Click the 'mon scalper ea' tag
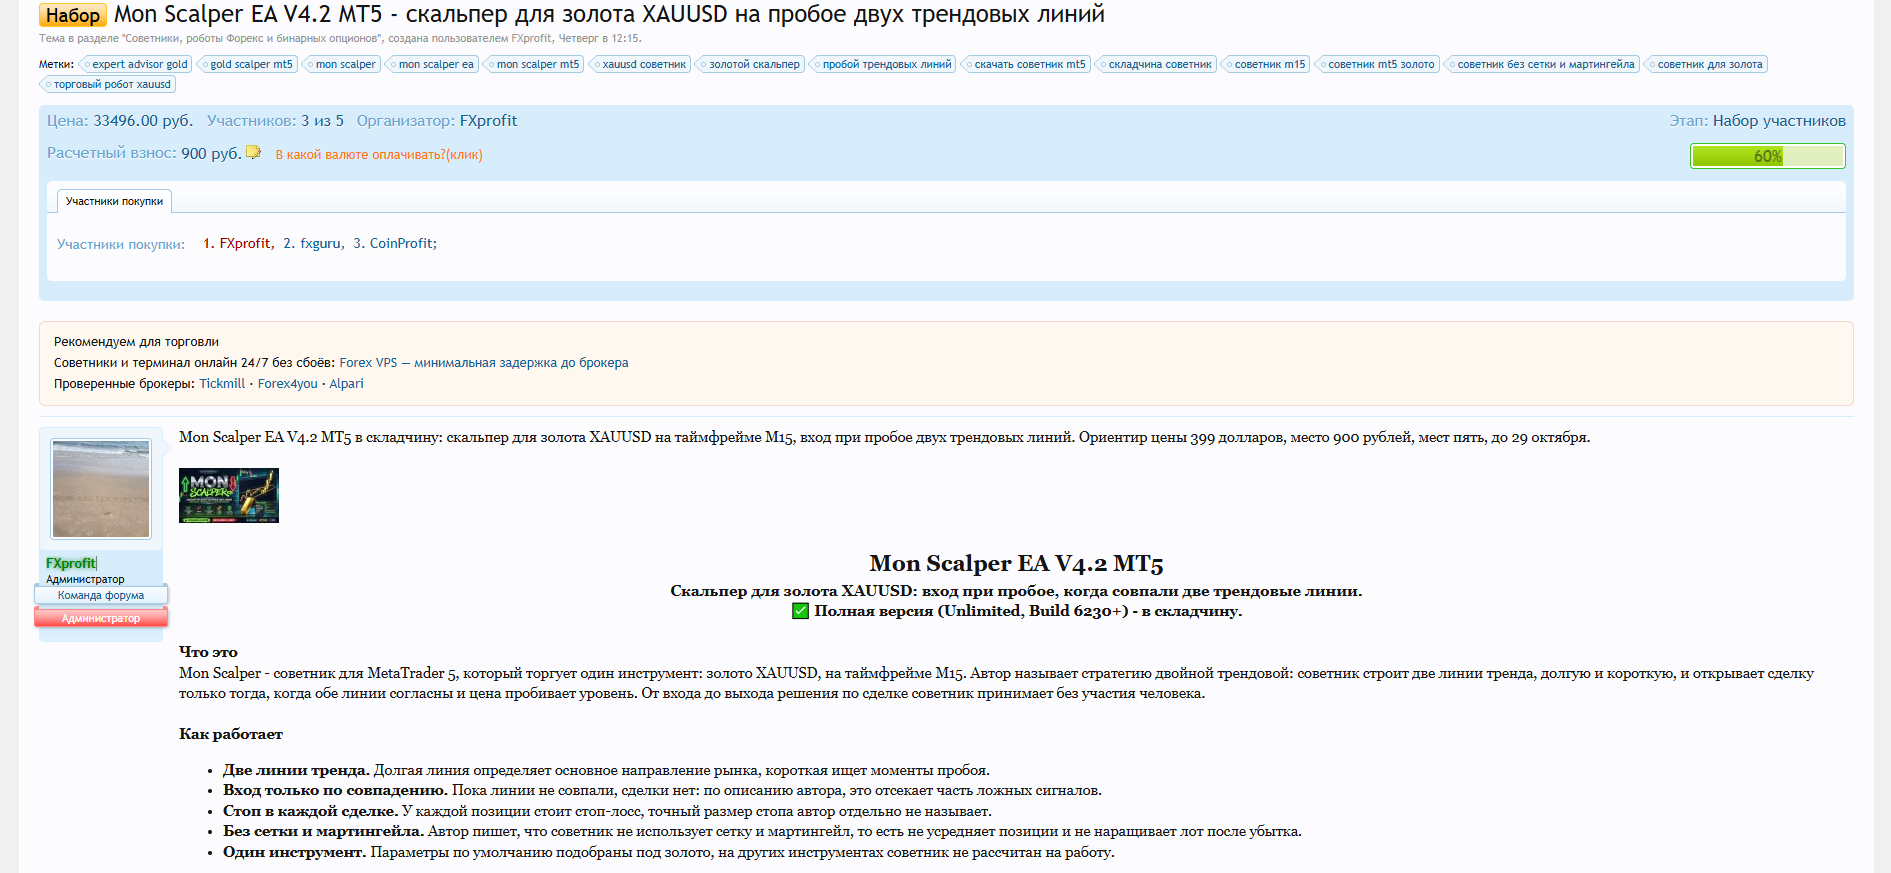The height and width of the screenshot is (873, 1891). tap(431, 64)
